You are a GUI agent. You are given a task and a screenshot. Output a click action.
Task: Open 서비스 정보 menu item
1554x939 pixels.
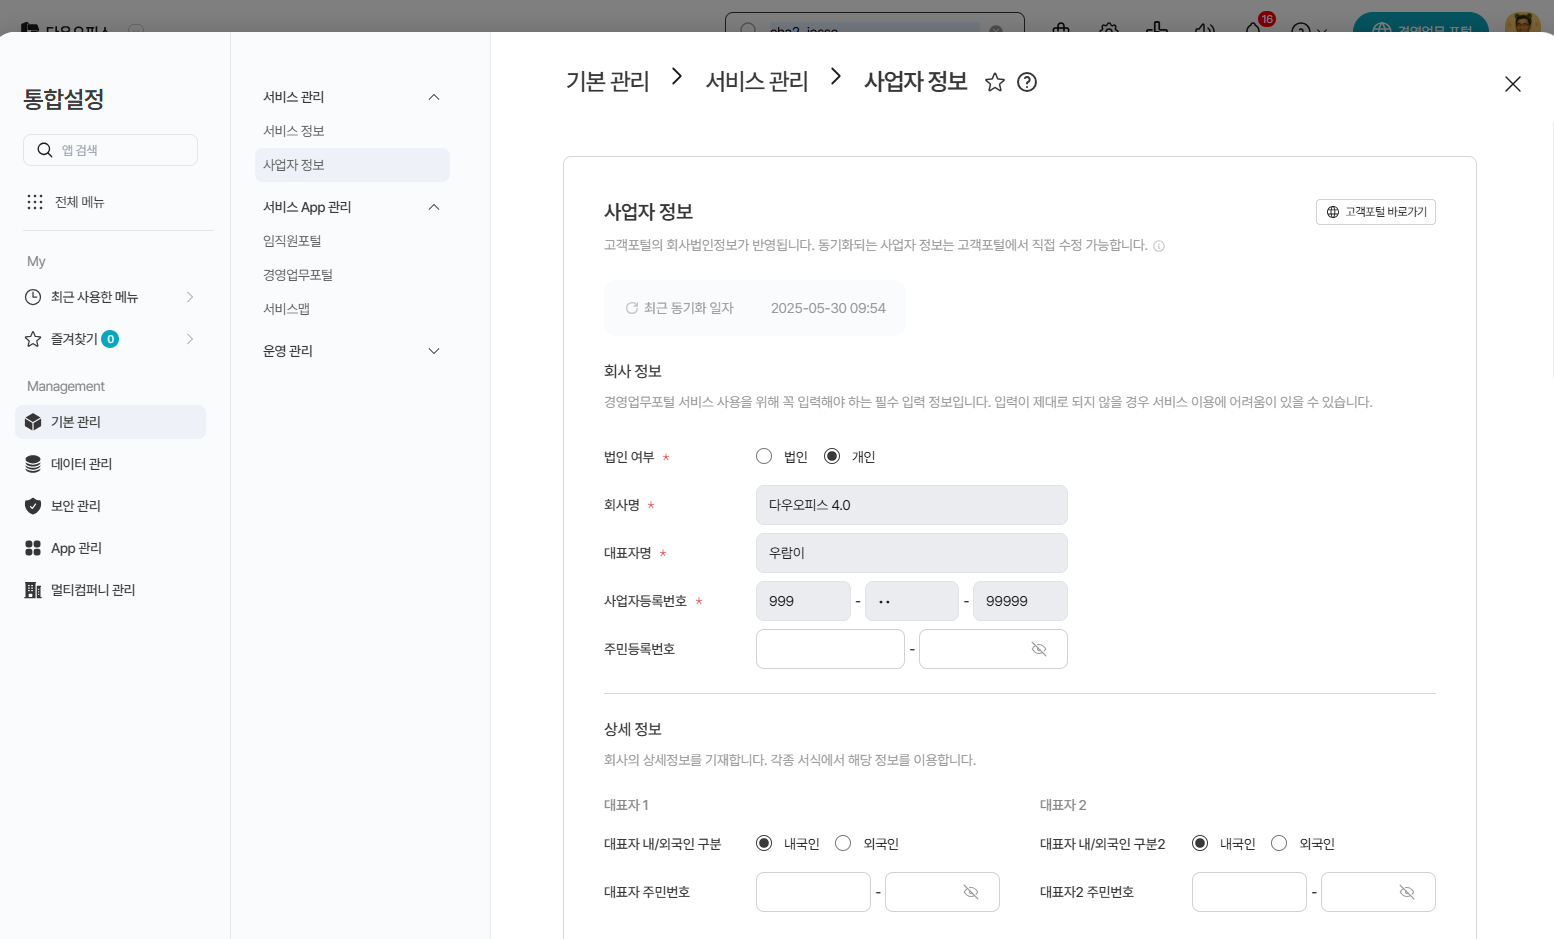click(294, 131)
